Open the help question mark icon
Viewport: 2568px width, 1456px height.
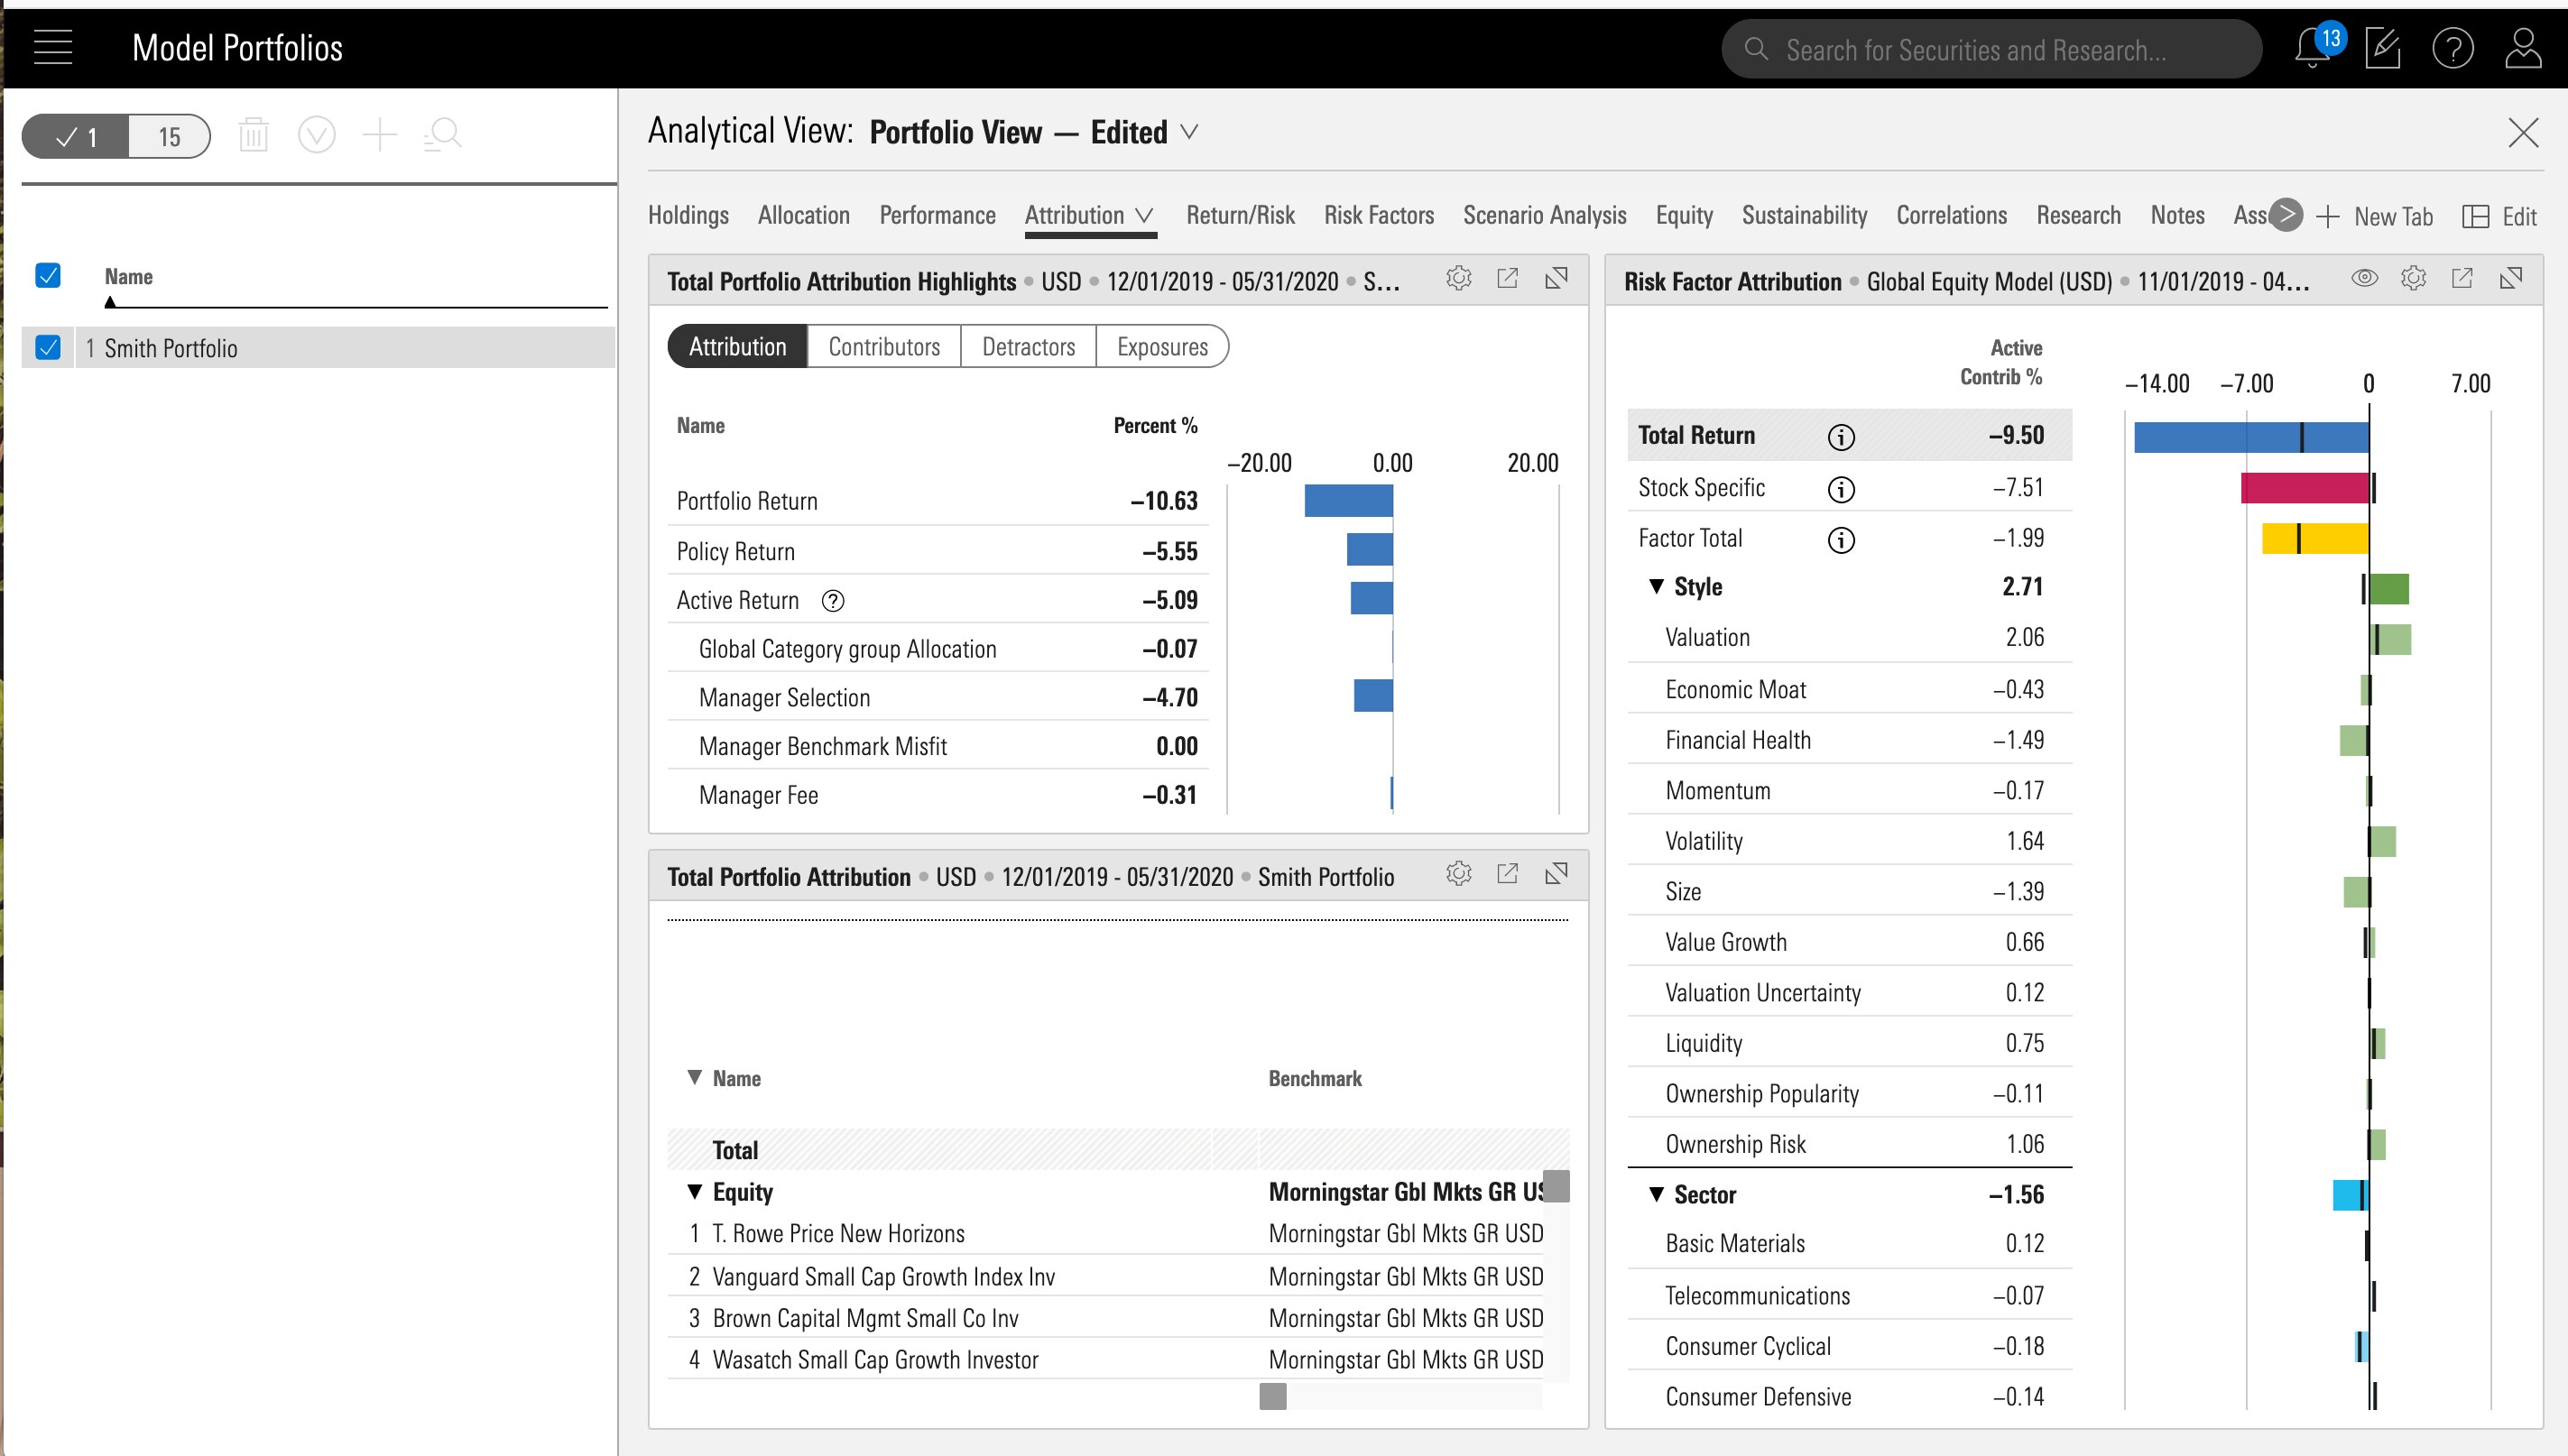coord(2453,48)
